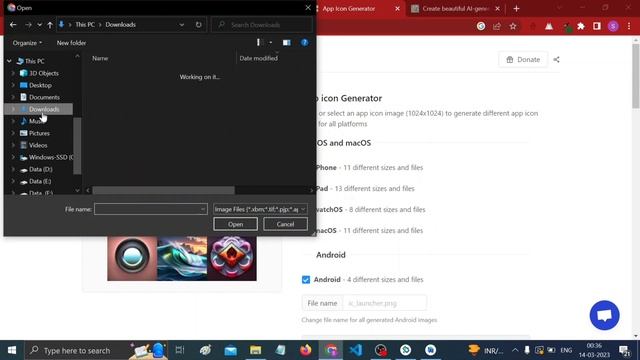Sort by the Date modified column
This screenshot has width=640, height=360.
click(x=258, y=58)
